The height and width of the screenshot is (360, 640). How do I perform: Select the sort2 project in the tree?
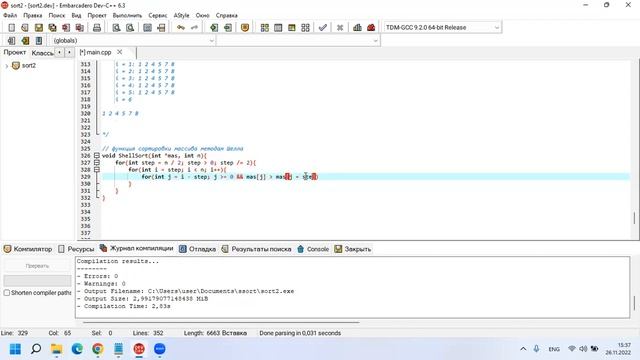29,65
